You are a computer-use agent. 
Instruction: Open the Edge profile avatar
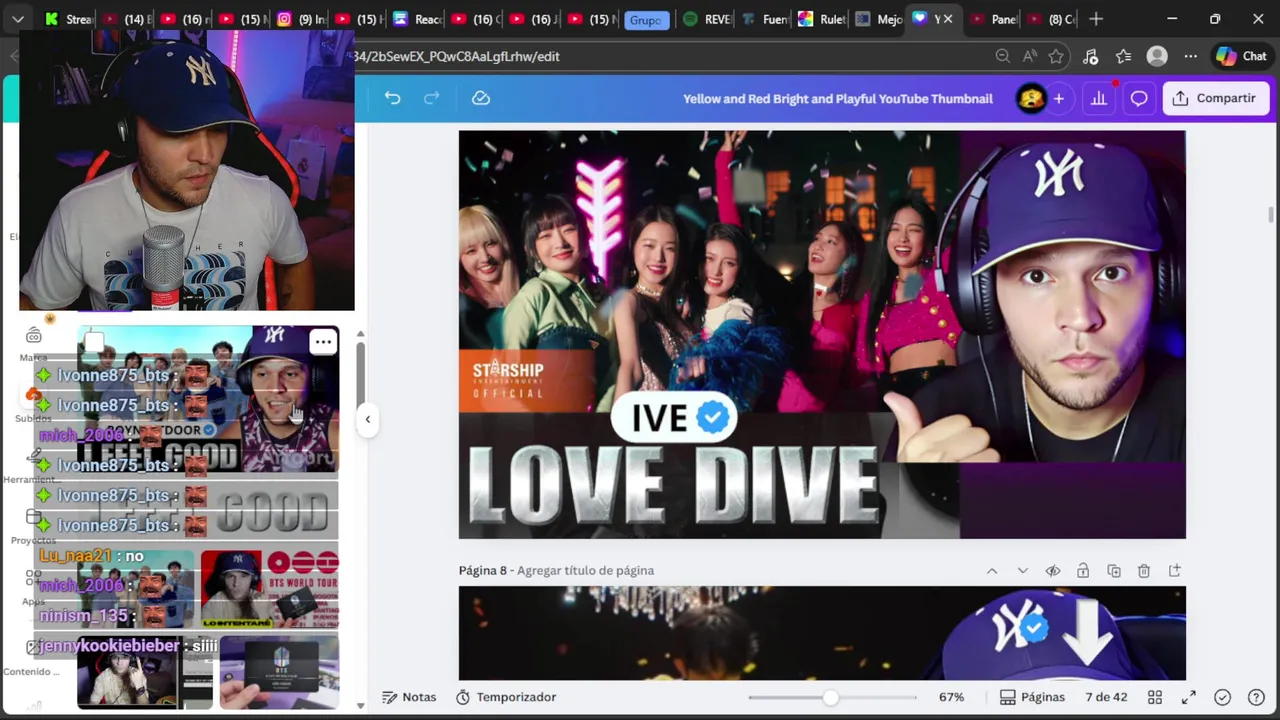click(x=1157, y=57)
